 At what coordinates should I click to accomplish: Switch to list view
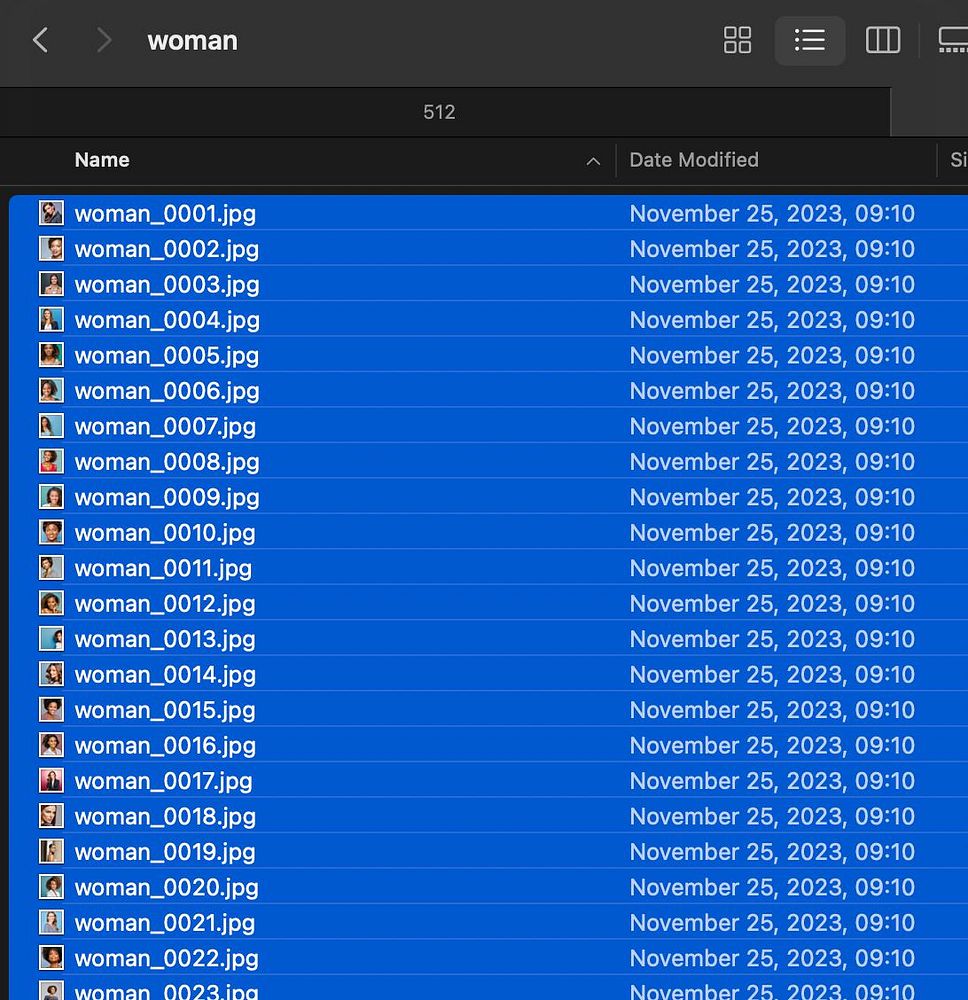[810, 40]
